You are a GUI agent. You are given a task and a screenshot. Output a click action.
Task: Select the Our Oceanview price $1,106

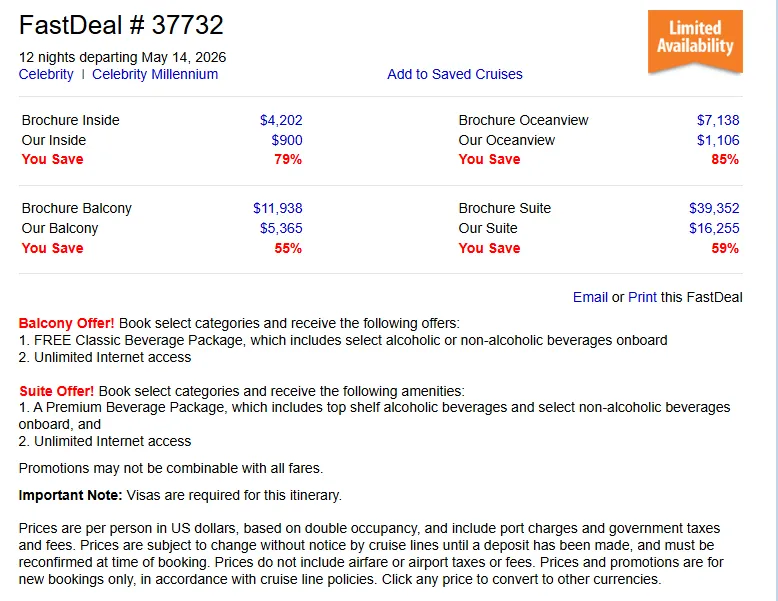(718, 140)
